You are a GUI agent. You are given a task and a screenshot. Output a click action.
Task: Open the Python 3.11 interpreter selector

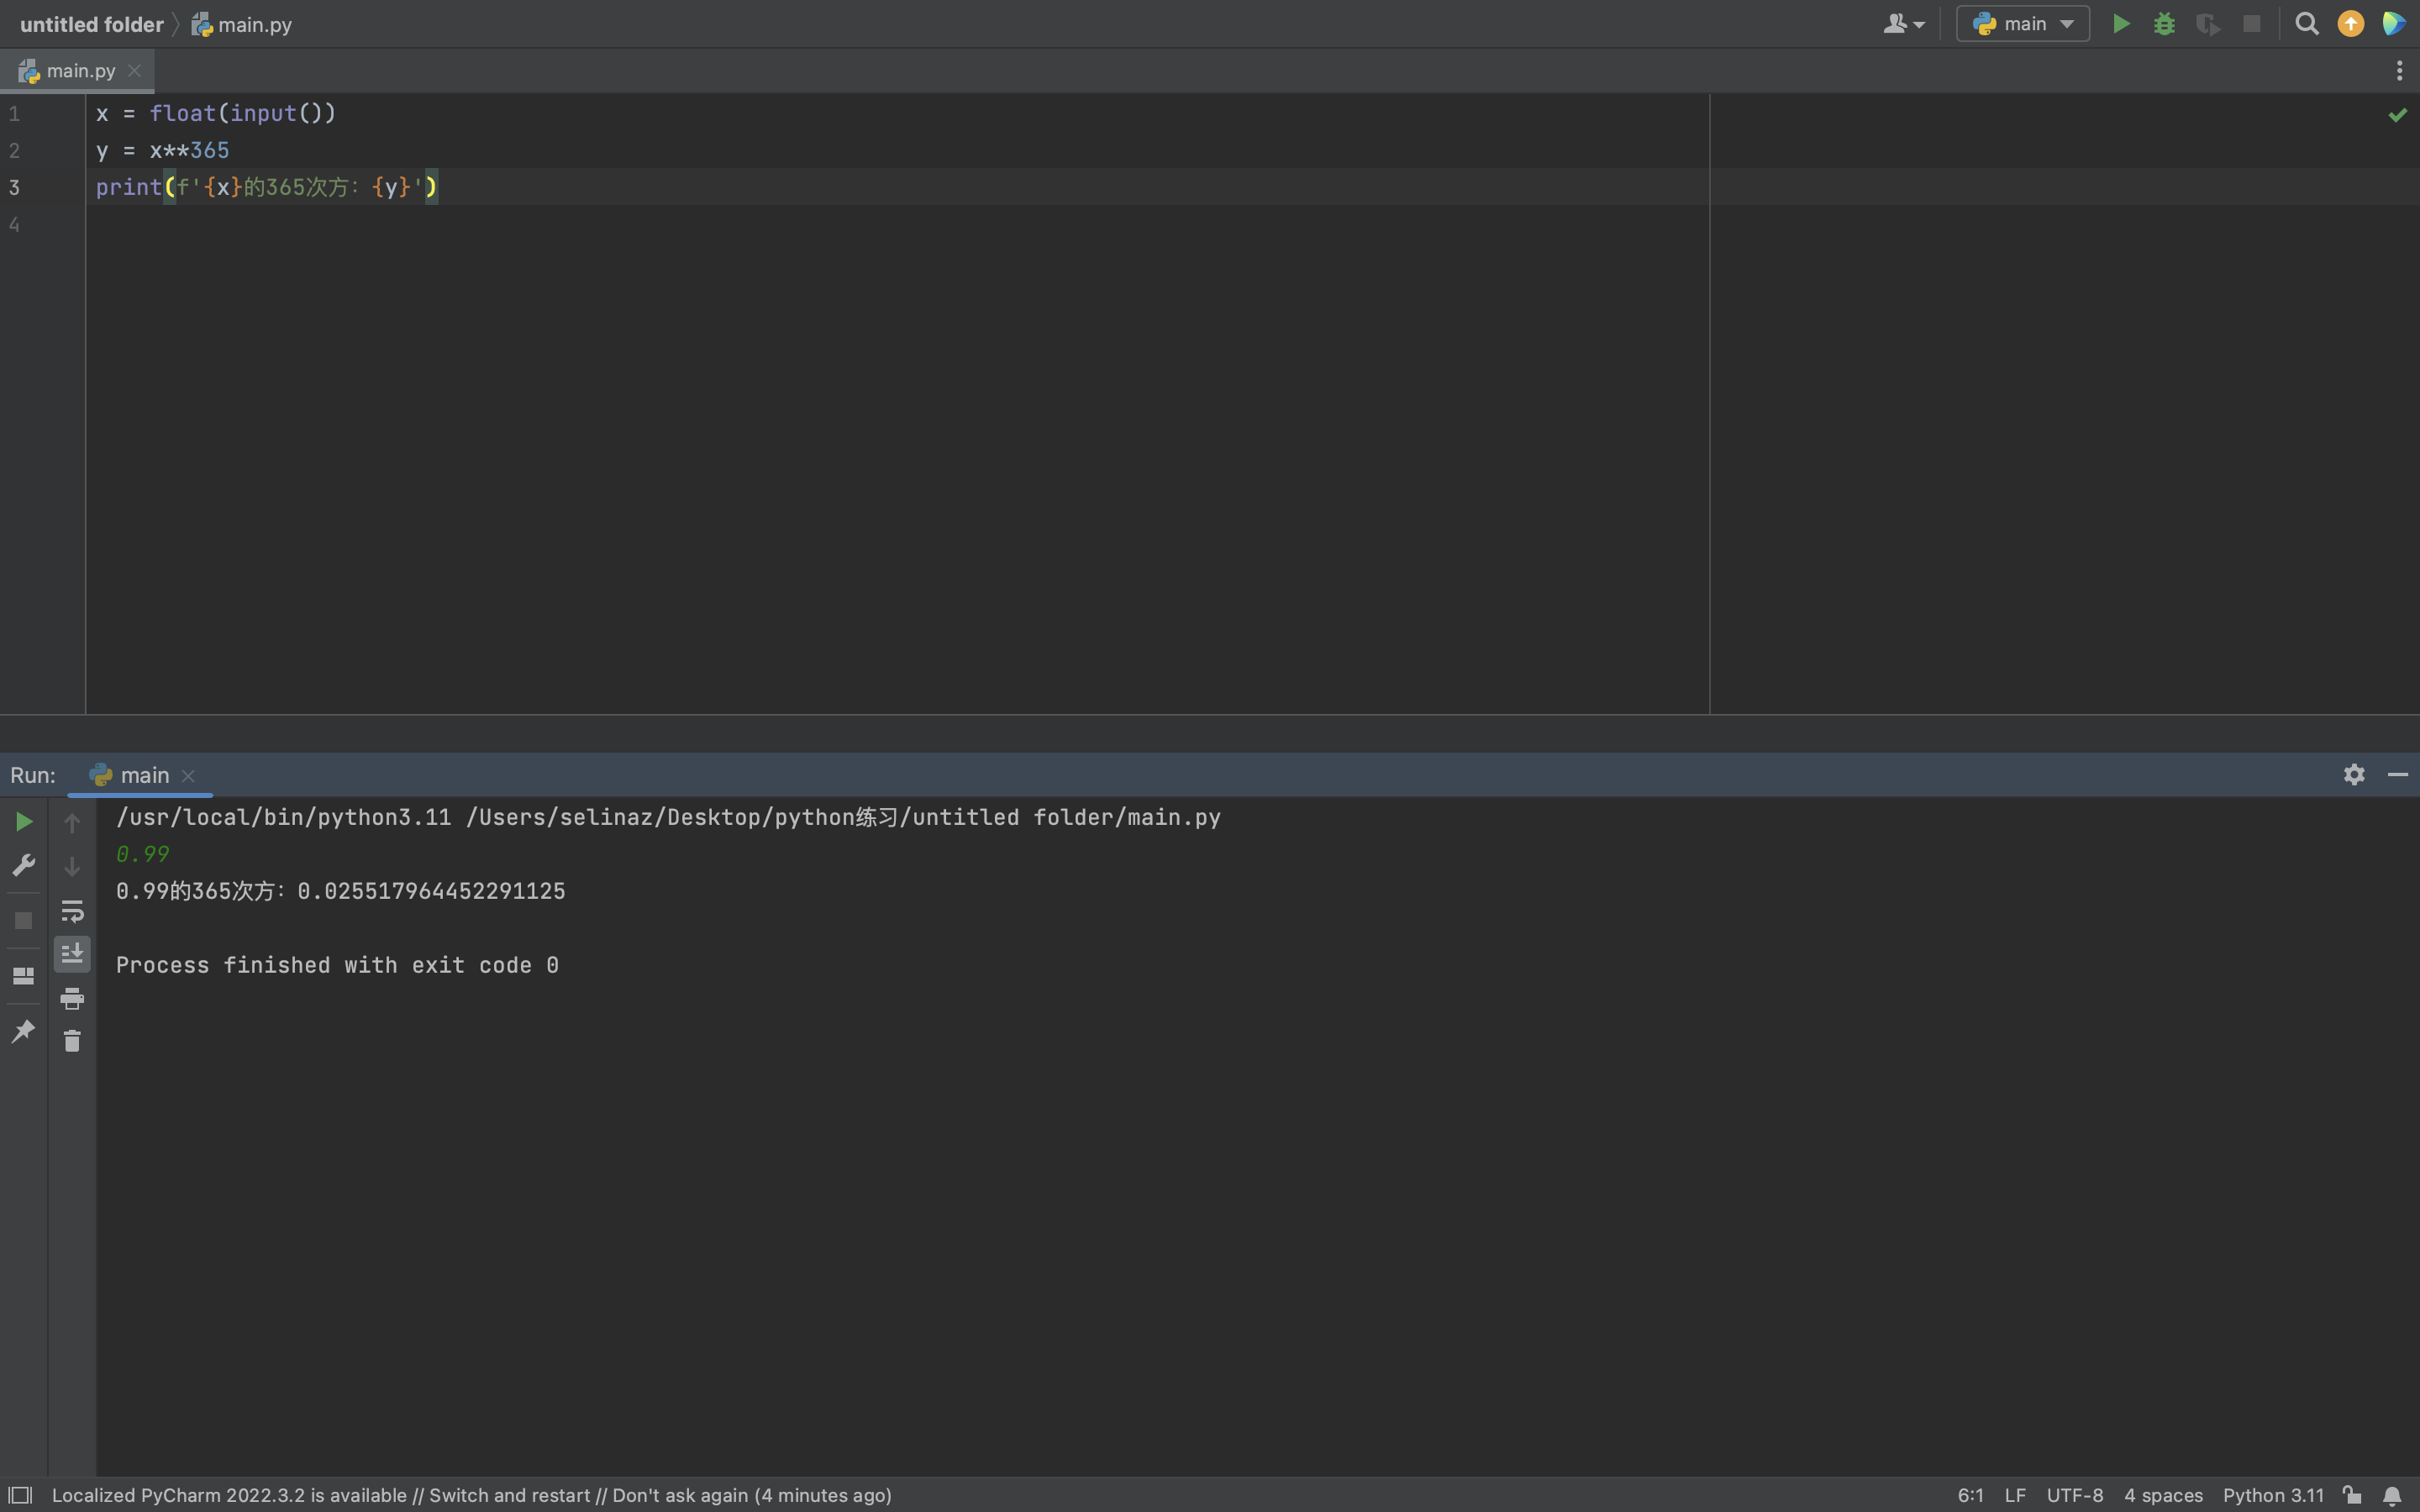click(2272, 1495)
